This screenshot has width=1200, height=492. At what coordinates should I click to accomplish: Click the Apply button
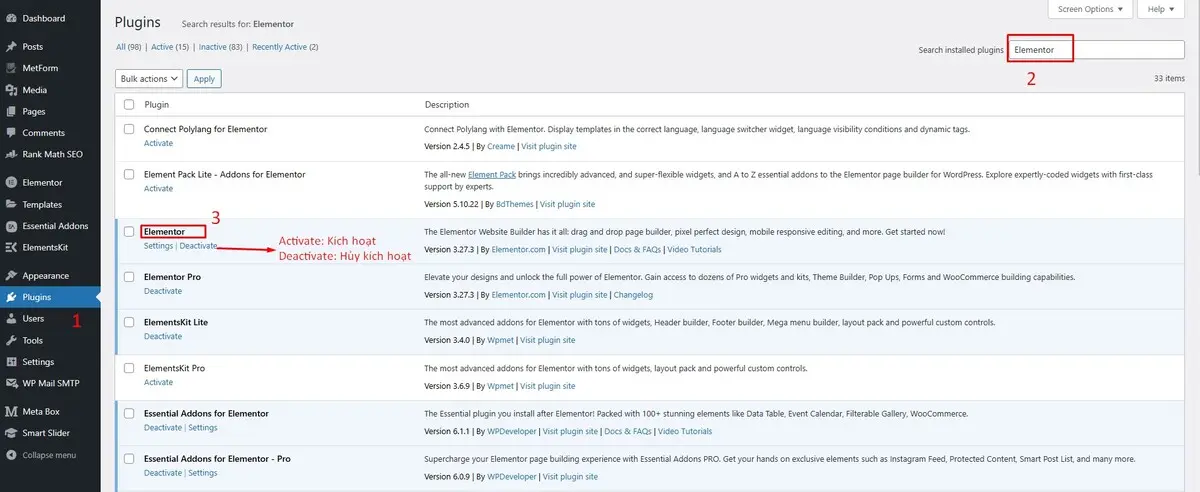(x=204, y=78)
